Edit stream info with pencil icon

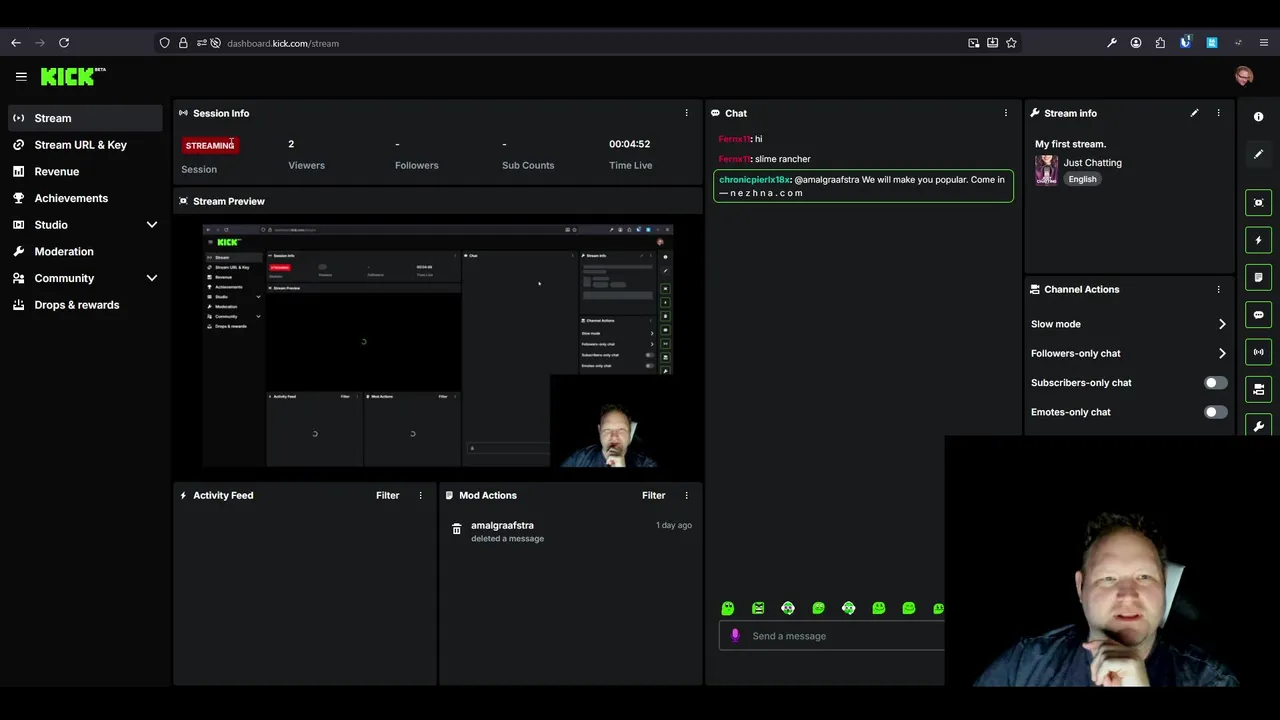(x=1194, y=113)
